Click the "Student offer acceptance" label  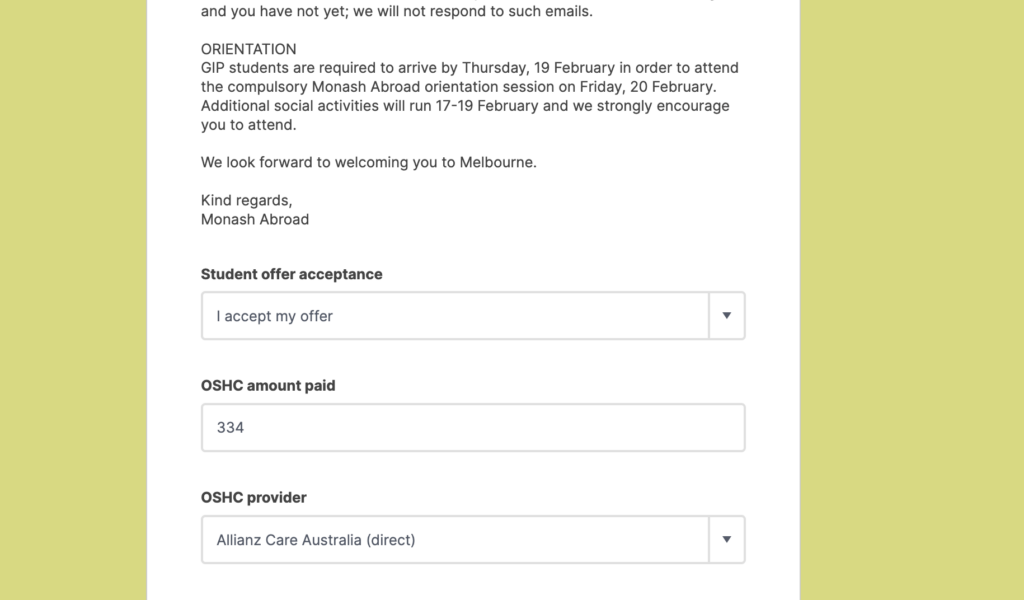click(291, 274)
